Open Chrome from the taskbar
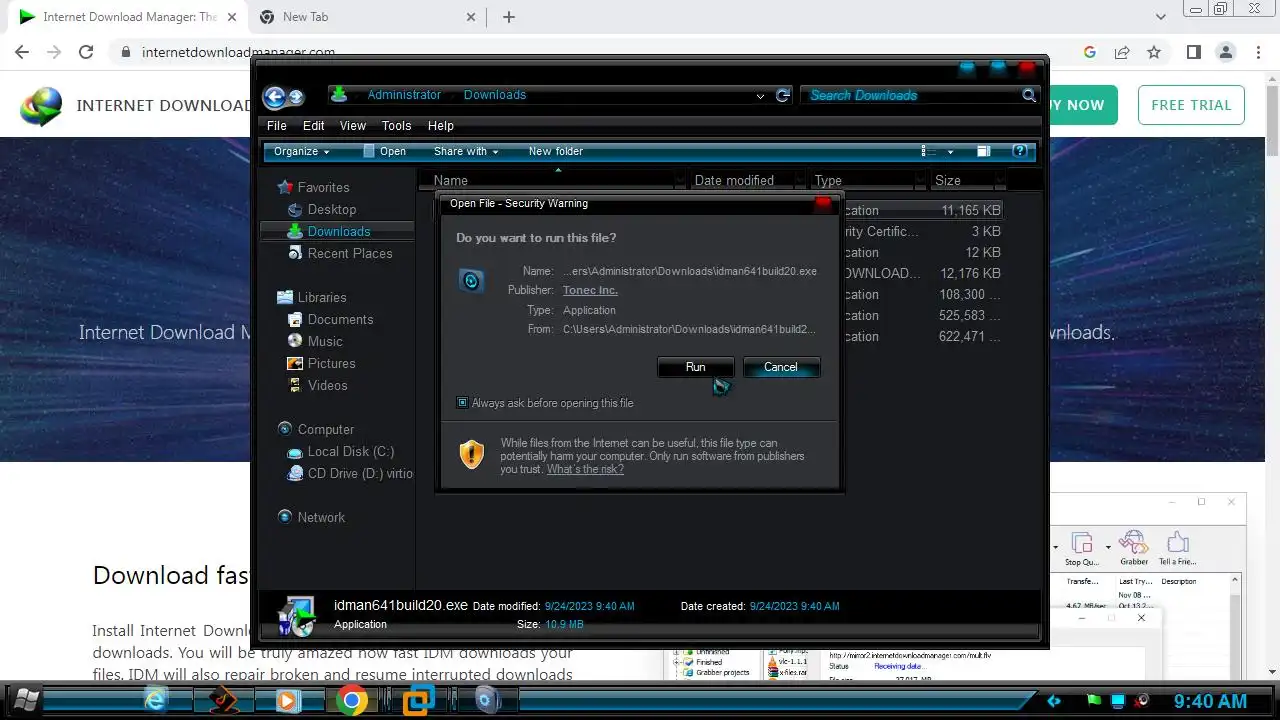Screen dimensions: 1280x720 tap(351, 700)
